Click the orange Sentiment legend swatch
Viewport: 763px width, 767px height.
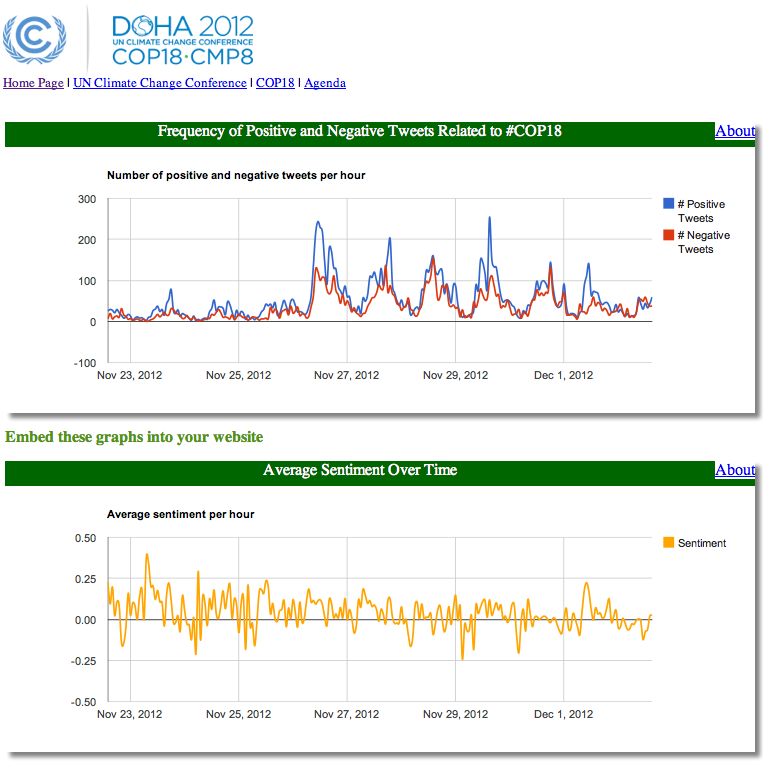click(669, 543)
